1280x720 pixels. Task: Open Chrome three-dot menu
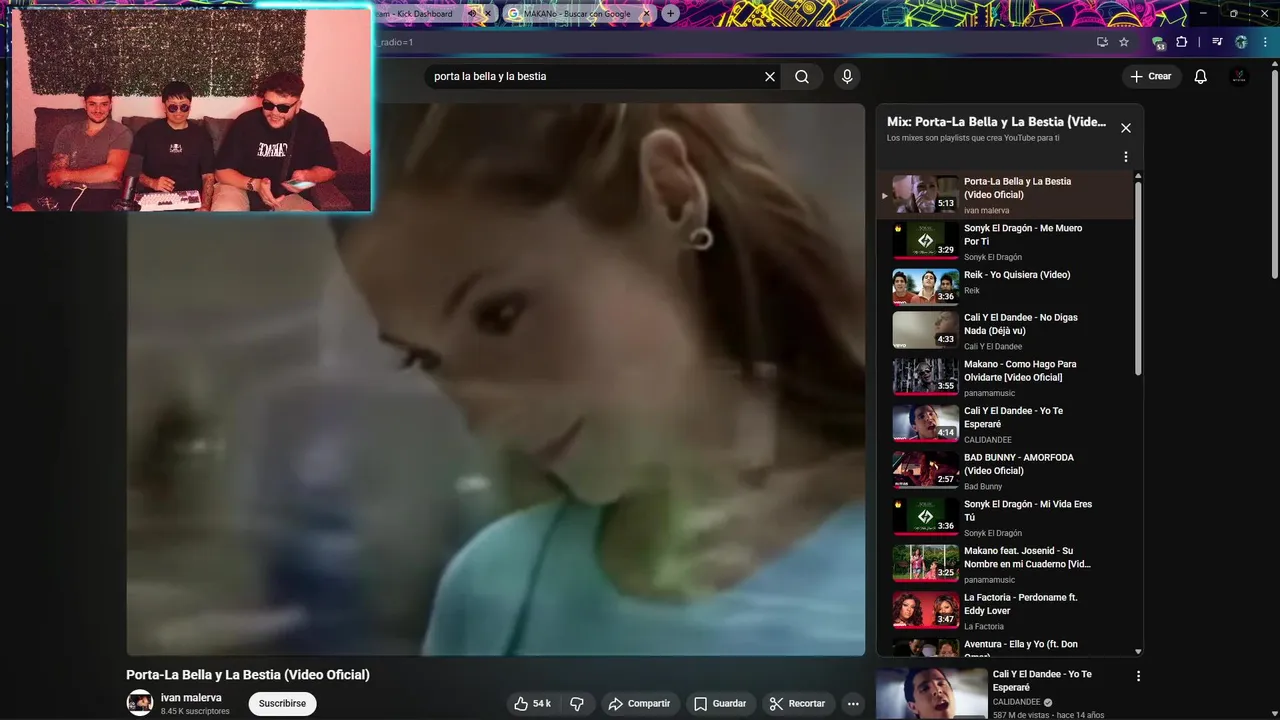click(x=1265, y=42)
